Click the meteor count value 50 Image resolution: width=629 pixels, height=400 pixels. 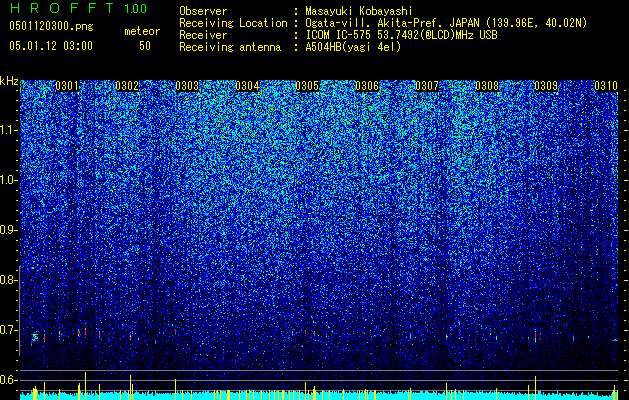[x=145, y=46]
